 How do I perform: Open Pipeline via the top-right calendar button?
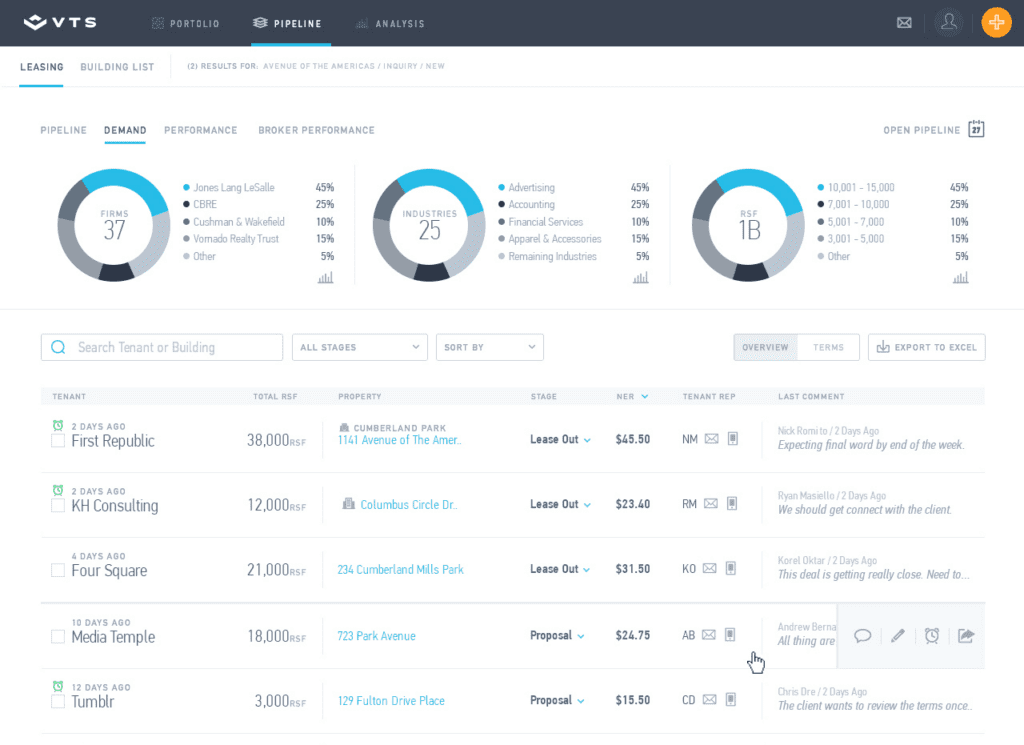(975, 129)
